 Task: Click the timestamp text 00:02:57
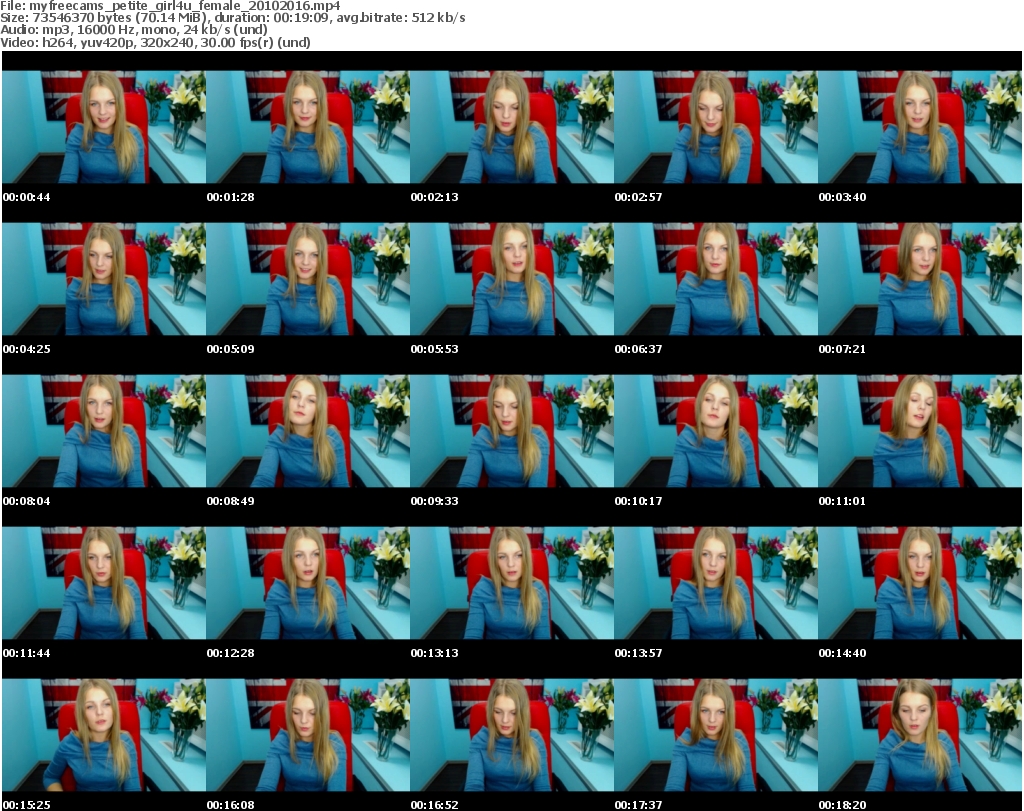click(x=639, y=197)
